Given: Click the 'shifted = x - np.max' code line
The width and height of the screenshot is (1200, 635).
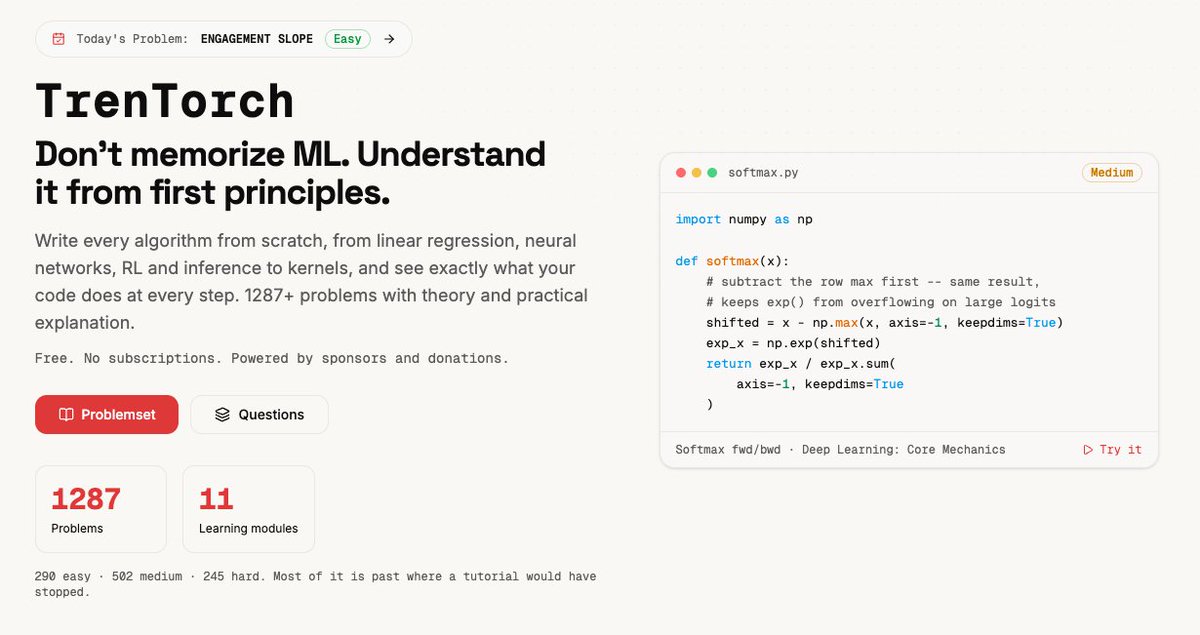Looking at the screenshot, I should click(x=884, y=323).
